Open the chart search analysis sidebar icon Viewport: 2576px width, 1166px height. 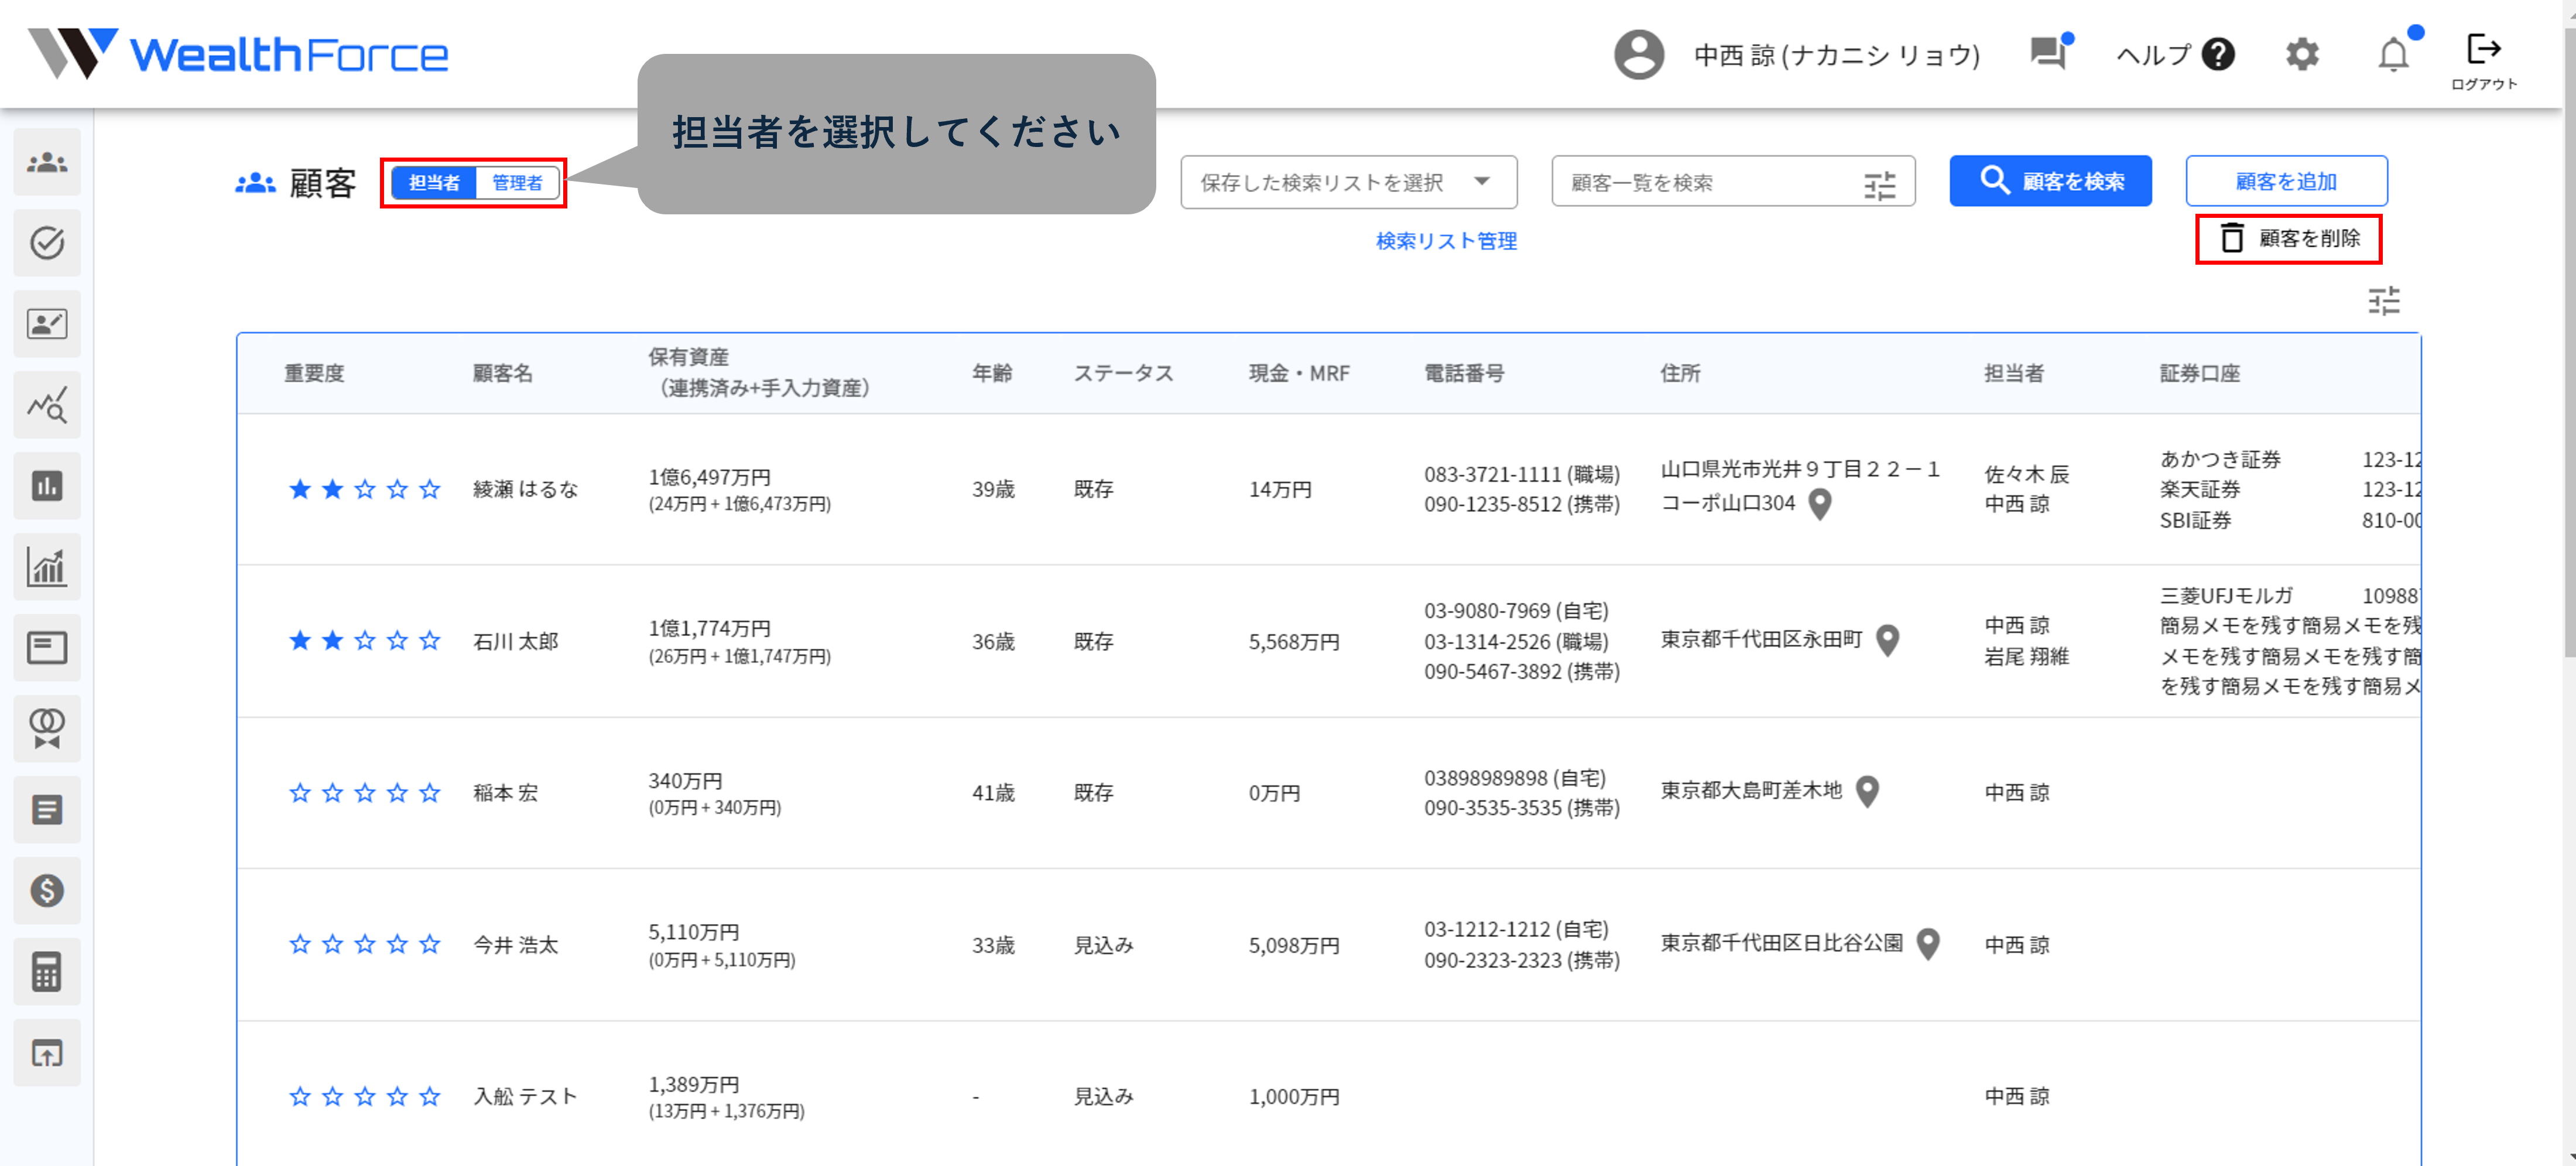[46, 405]
